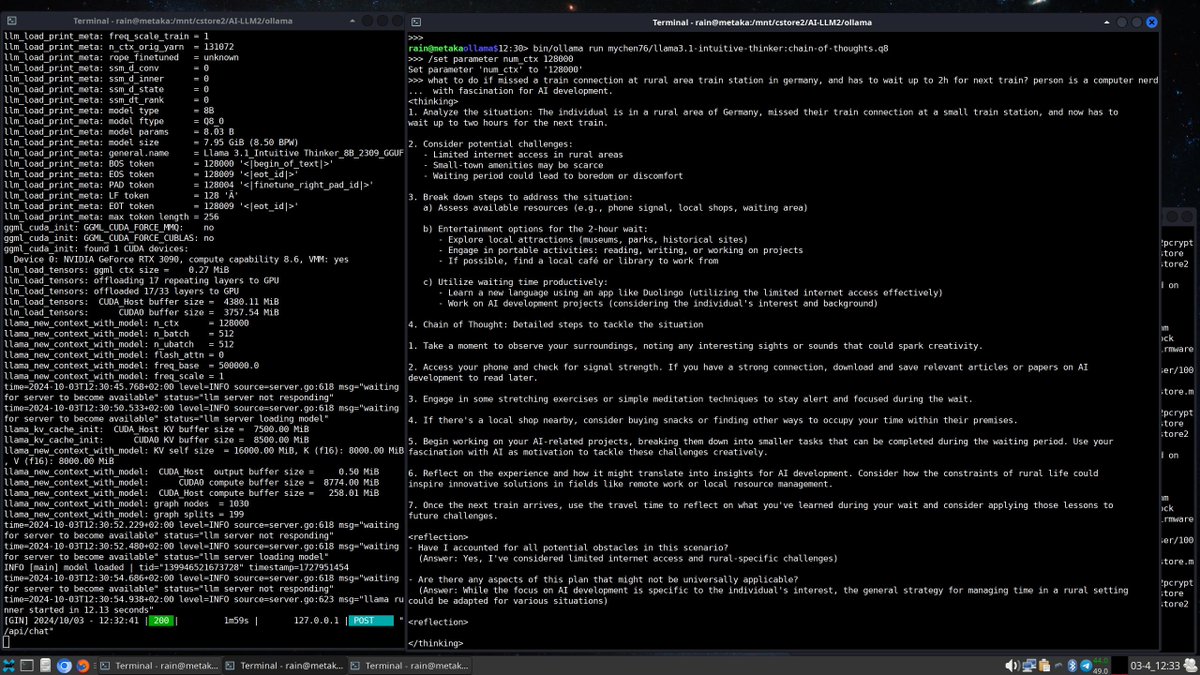Screen dimensions: 1200x675
Task: Open the file manager launcher in the panel
Action: tap(46, 665)
